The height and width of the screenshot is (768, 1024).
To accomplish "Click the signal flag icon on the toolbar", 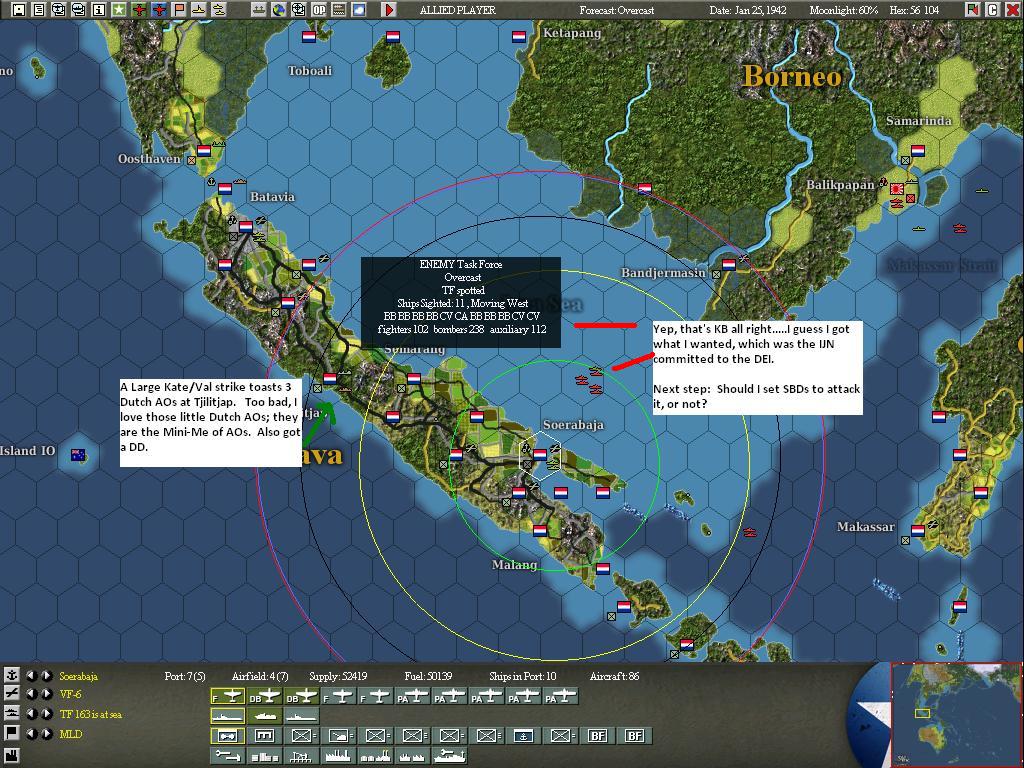I will point(180,8).
